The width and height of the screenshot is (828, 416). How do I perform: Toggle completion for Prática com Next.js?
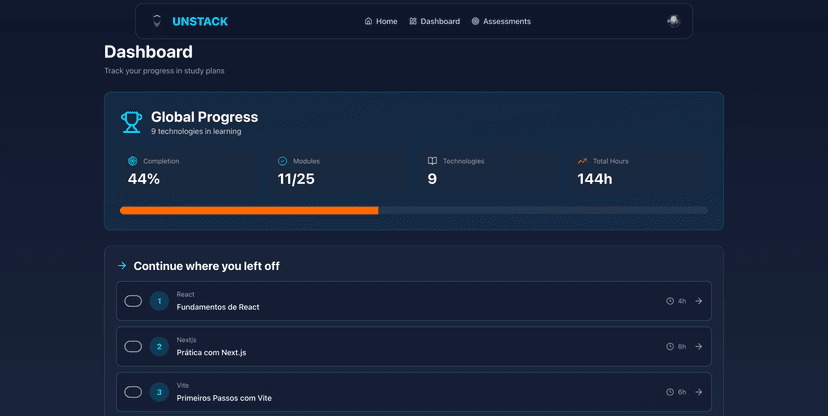(133, 346)
